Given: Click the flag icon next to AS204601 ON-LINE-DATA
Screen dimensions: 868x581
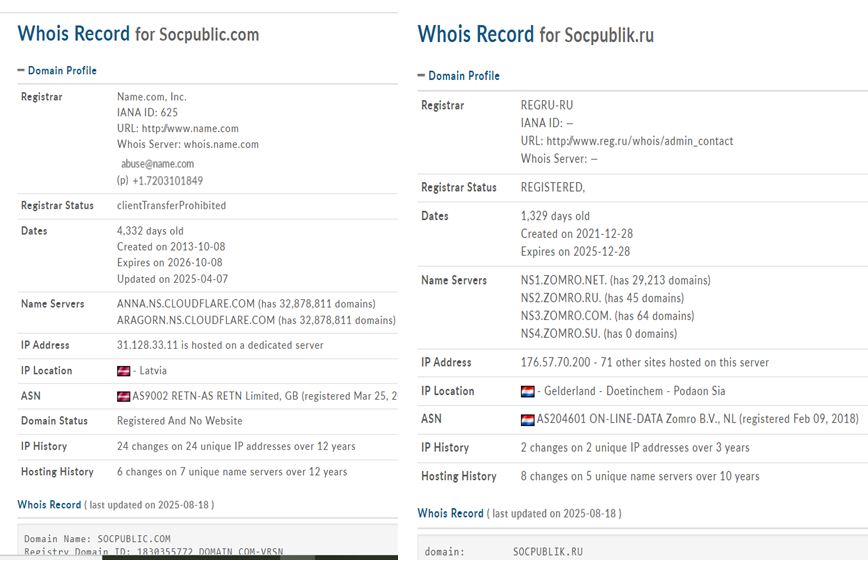Looking at the screenshot, I should point(528,419).
